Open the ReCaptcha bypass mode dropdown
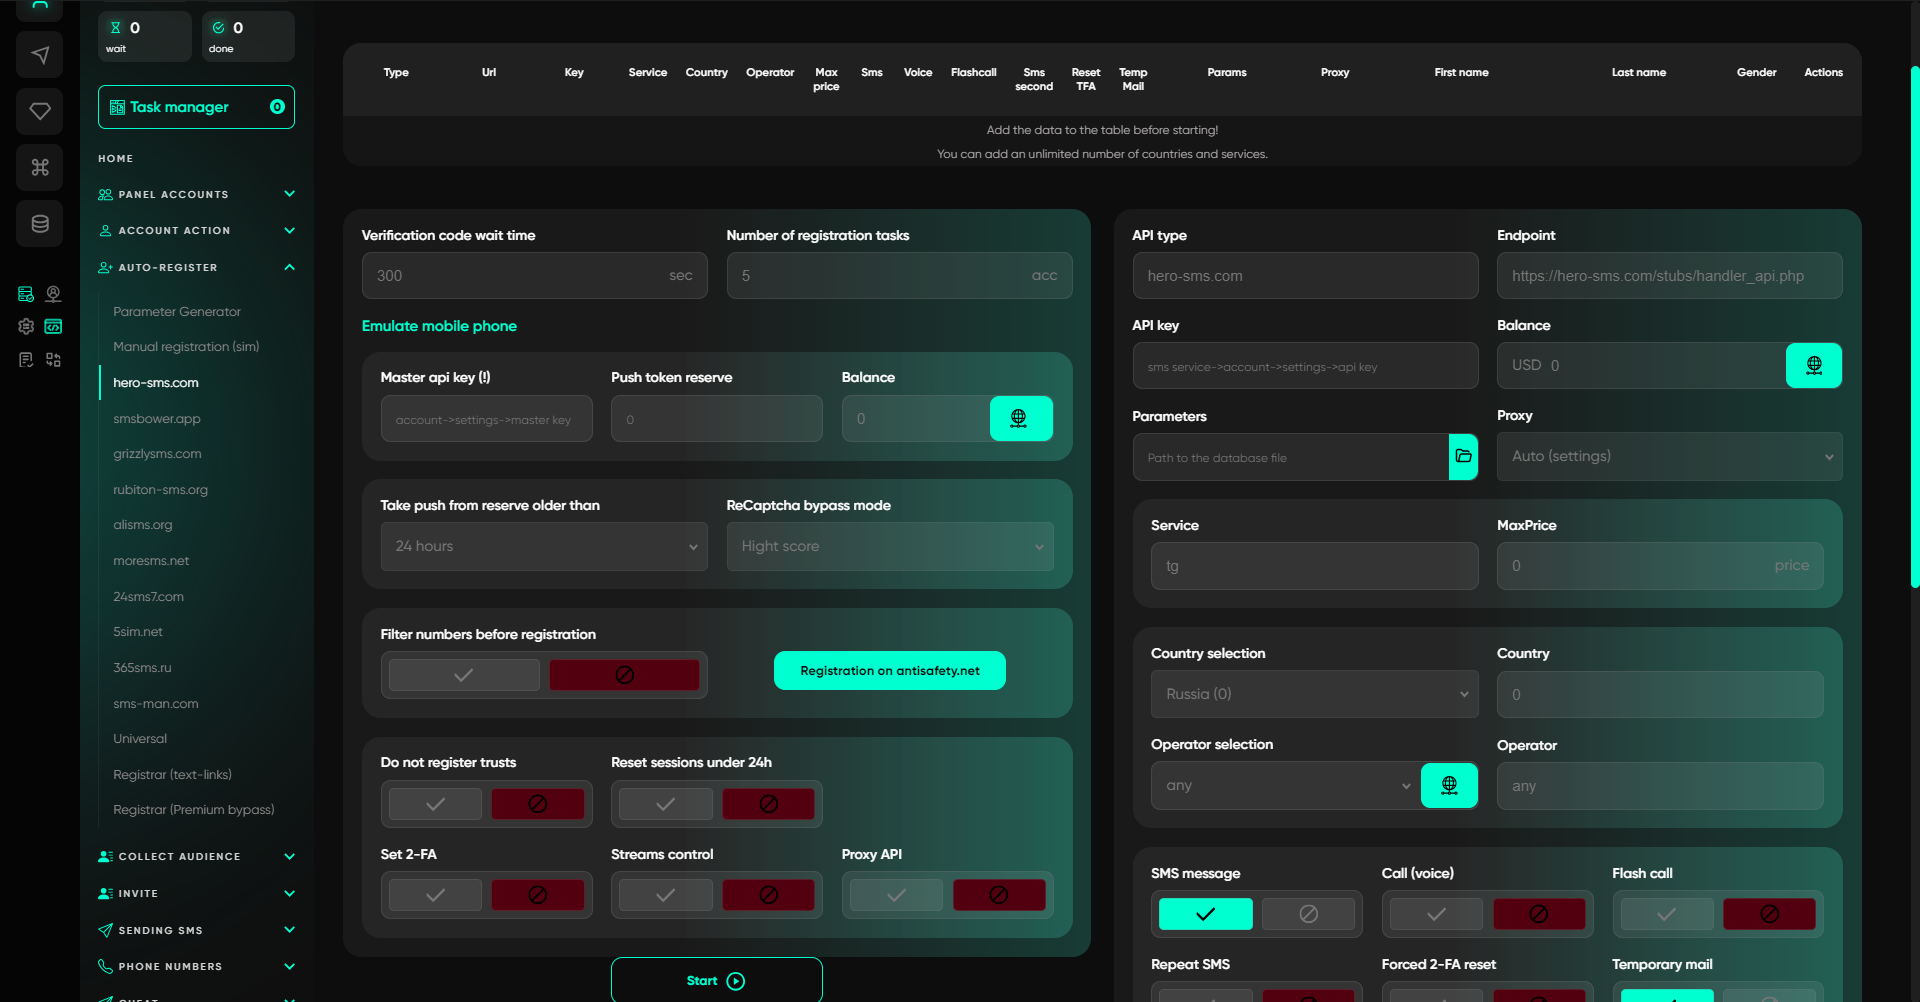The width and height of the screenshot is (1920, 1002). pos(889,546)
